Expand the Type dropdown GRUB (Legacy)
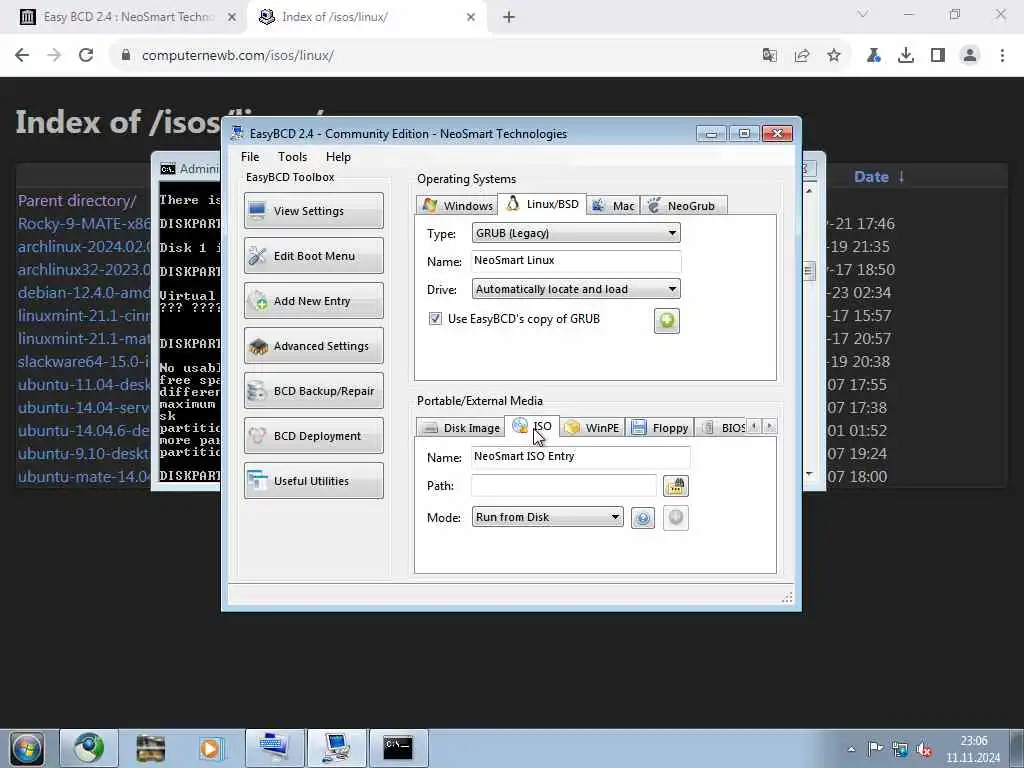This screenshot has width=1024, height=768. 576,233
